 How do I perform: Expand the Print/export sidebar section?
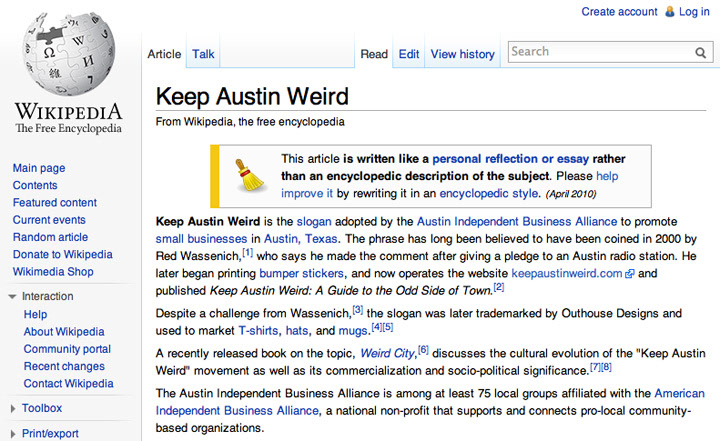click(x=13, y=434)
